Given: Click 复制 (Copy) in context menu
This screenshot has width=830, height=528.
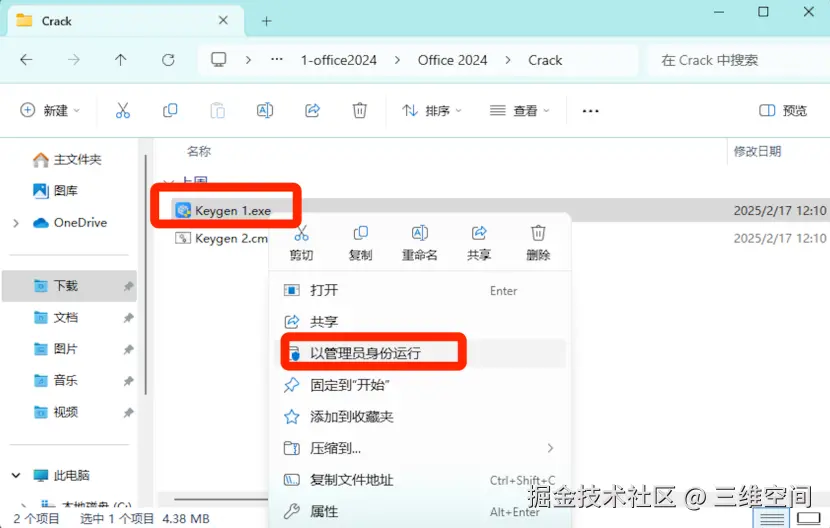Looking at the screenshot, I should pyautogui.click(x=360, y=243).
